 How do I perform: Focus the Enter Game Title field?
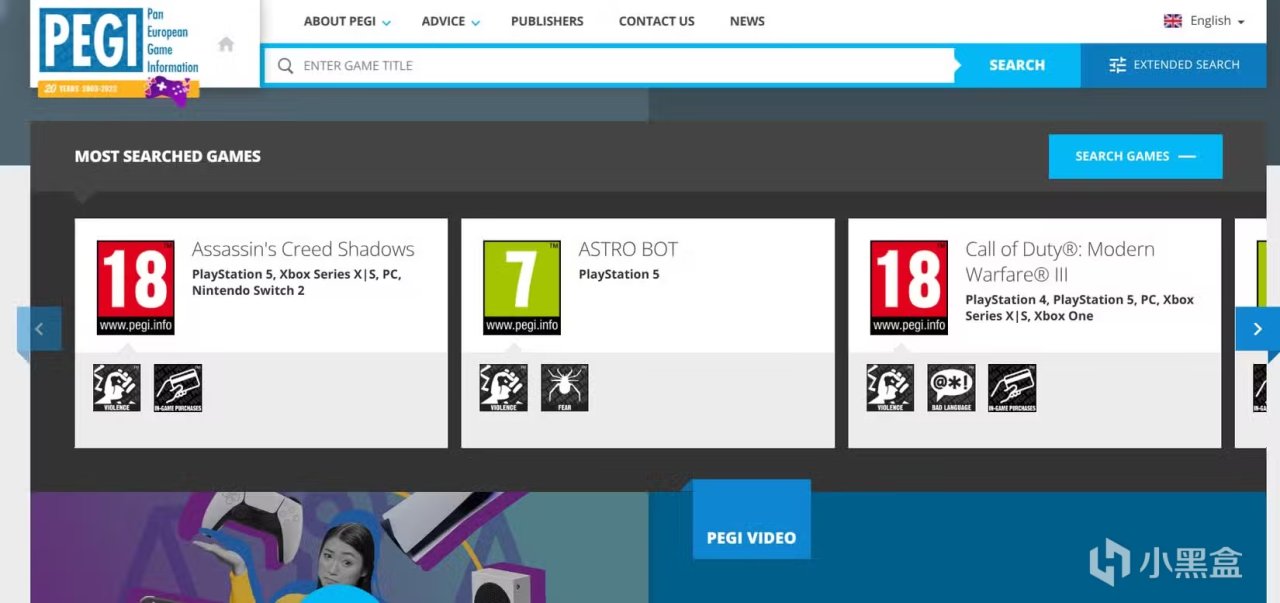pos(610,66)
